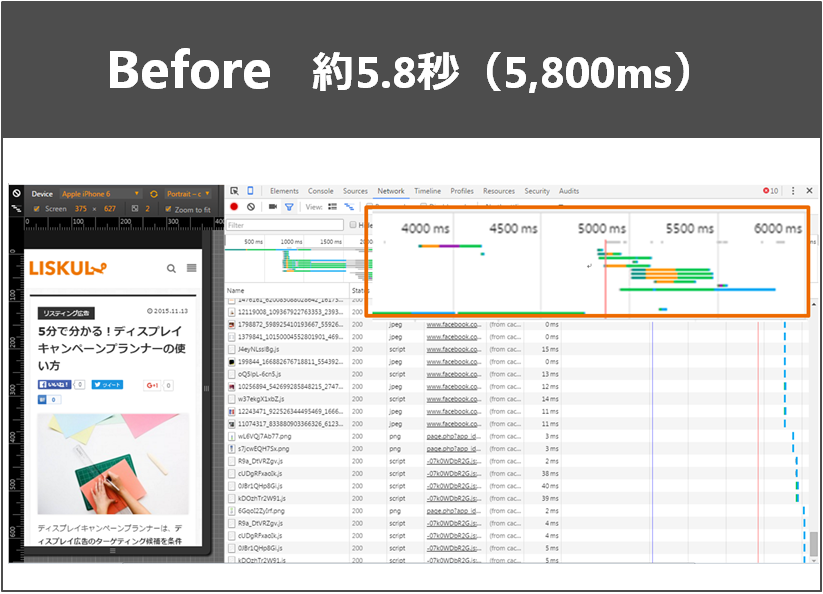Toggle device mode phone icon
823x594 pixels.
[250, 191]
